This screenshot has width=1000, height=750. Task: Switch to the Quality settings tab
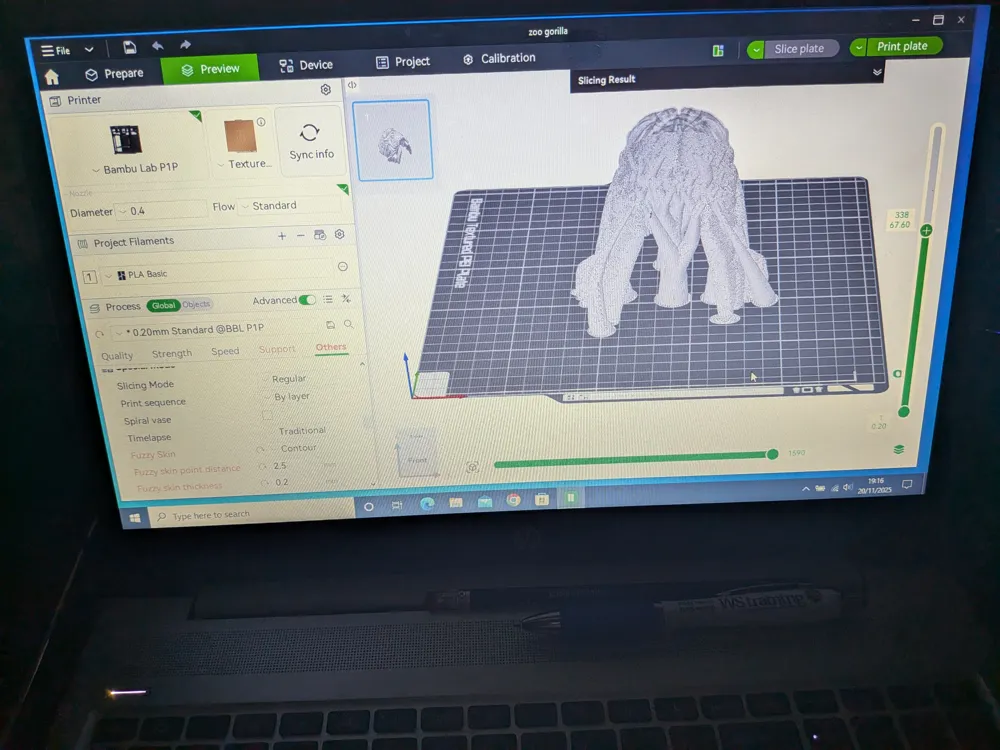117,356
